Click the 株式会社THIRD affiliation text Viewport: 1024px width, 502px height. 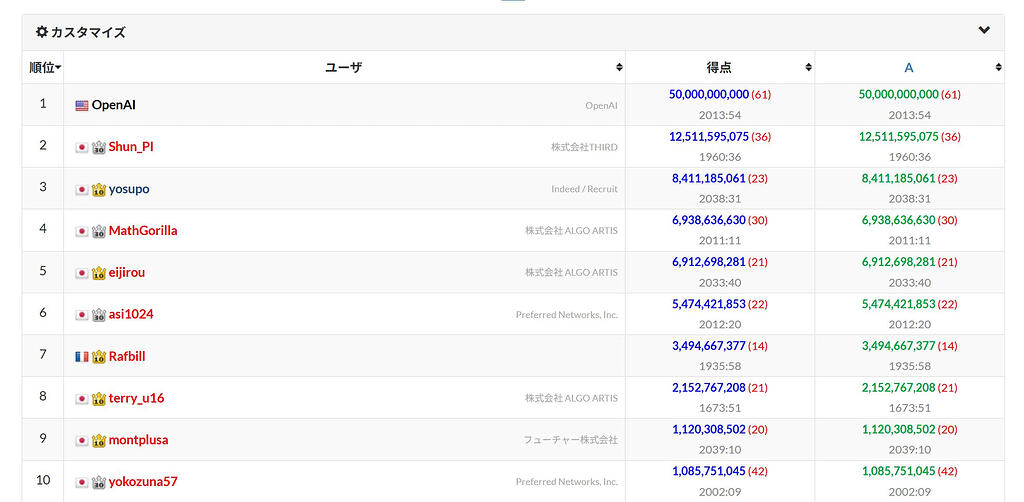[x=584, y=148]
